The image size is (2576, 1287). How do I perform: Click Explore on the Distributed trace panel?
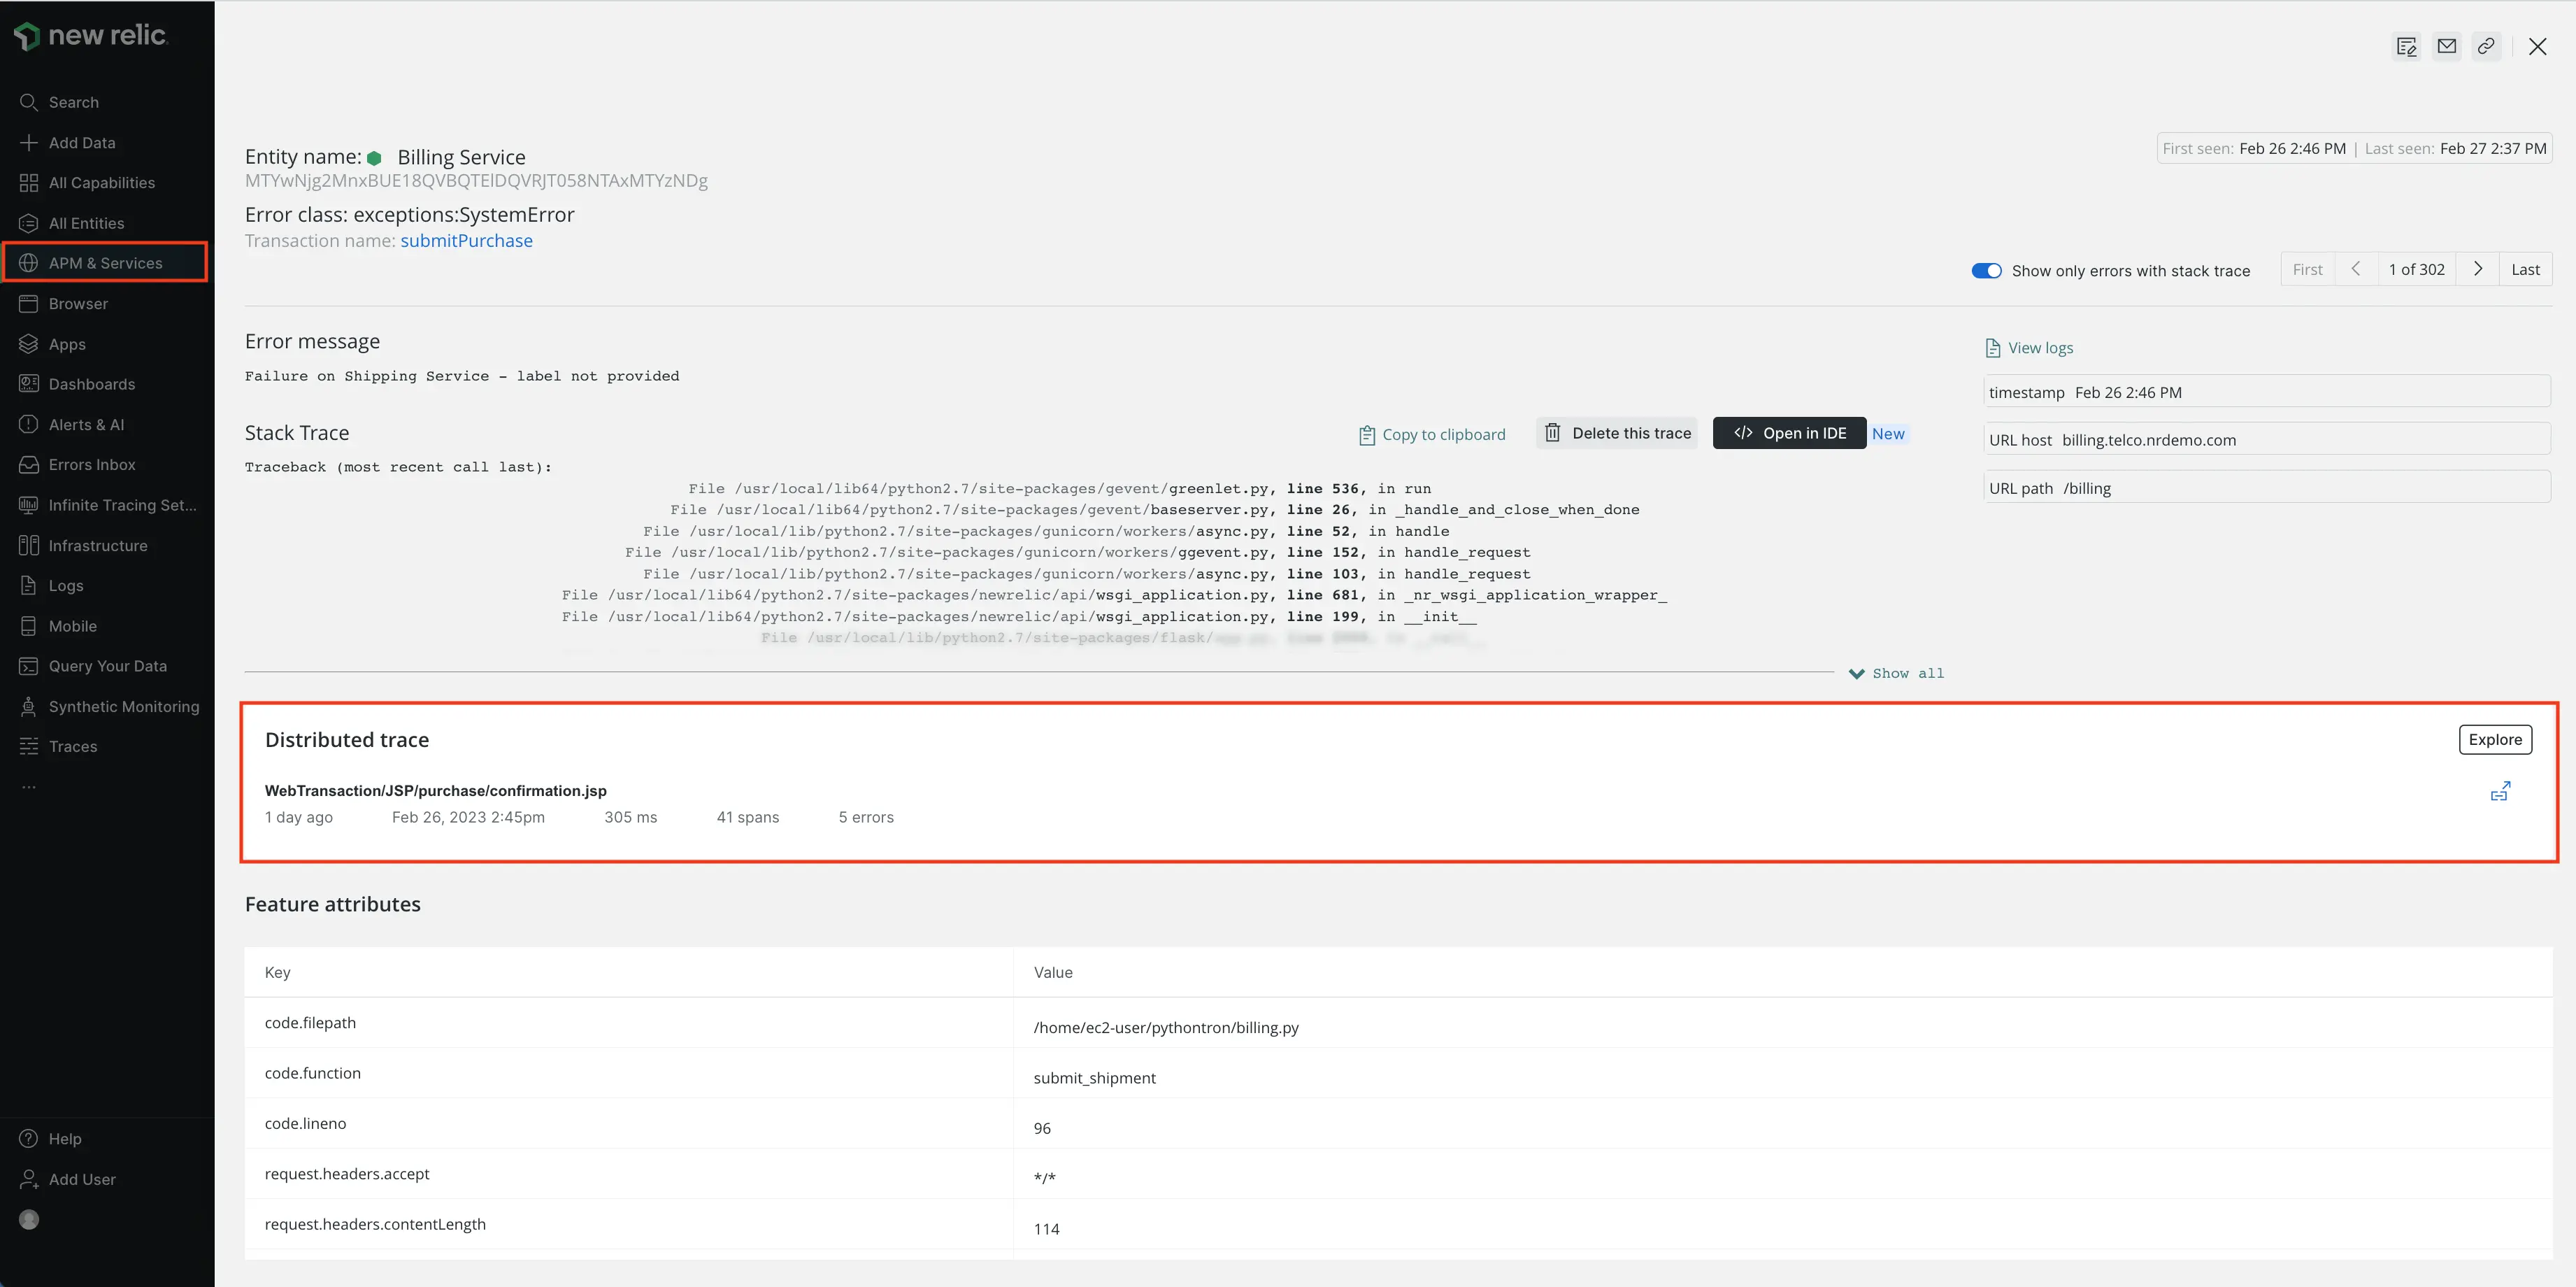pyautogui.click(x=2495, y=739)
